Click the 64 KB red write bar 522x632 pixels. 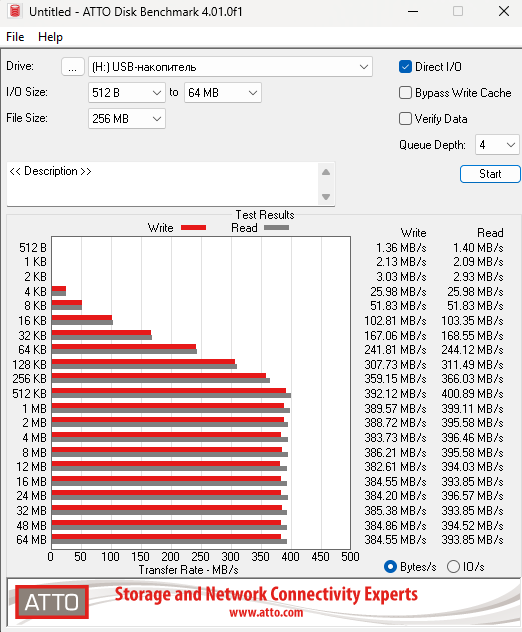pos(124,347)
